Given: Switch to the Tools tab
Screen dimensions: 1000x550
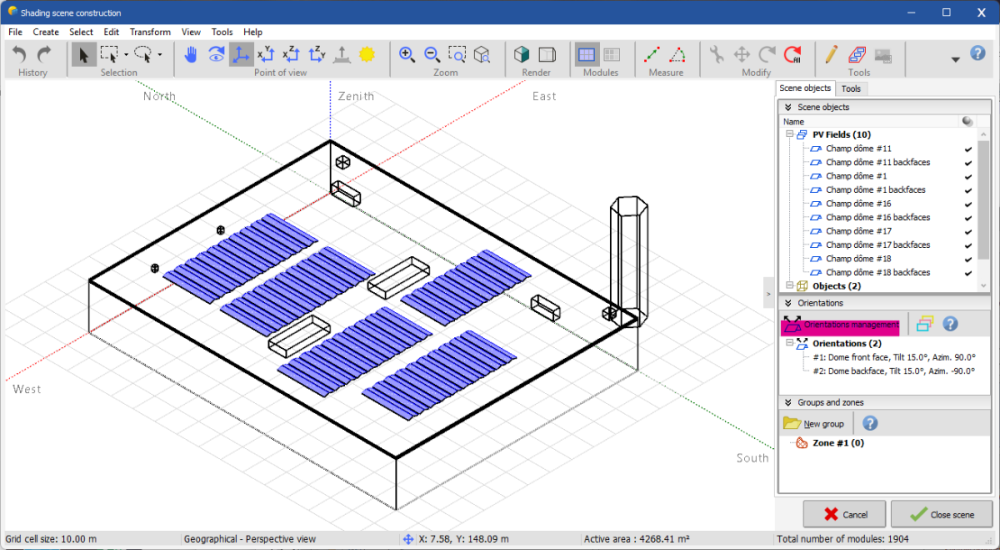Looking at the screenshot, I should (851, 89).
